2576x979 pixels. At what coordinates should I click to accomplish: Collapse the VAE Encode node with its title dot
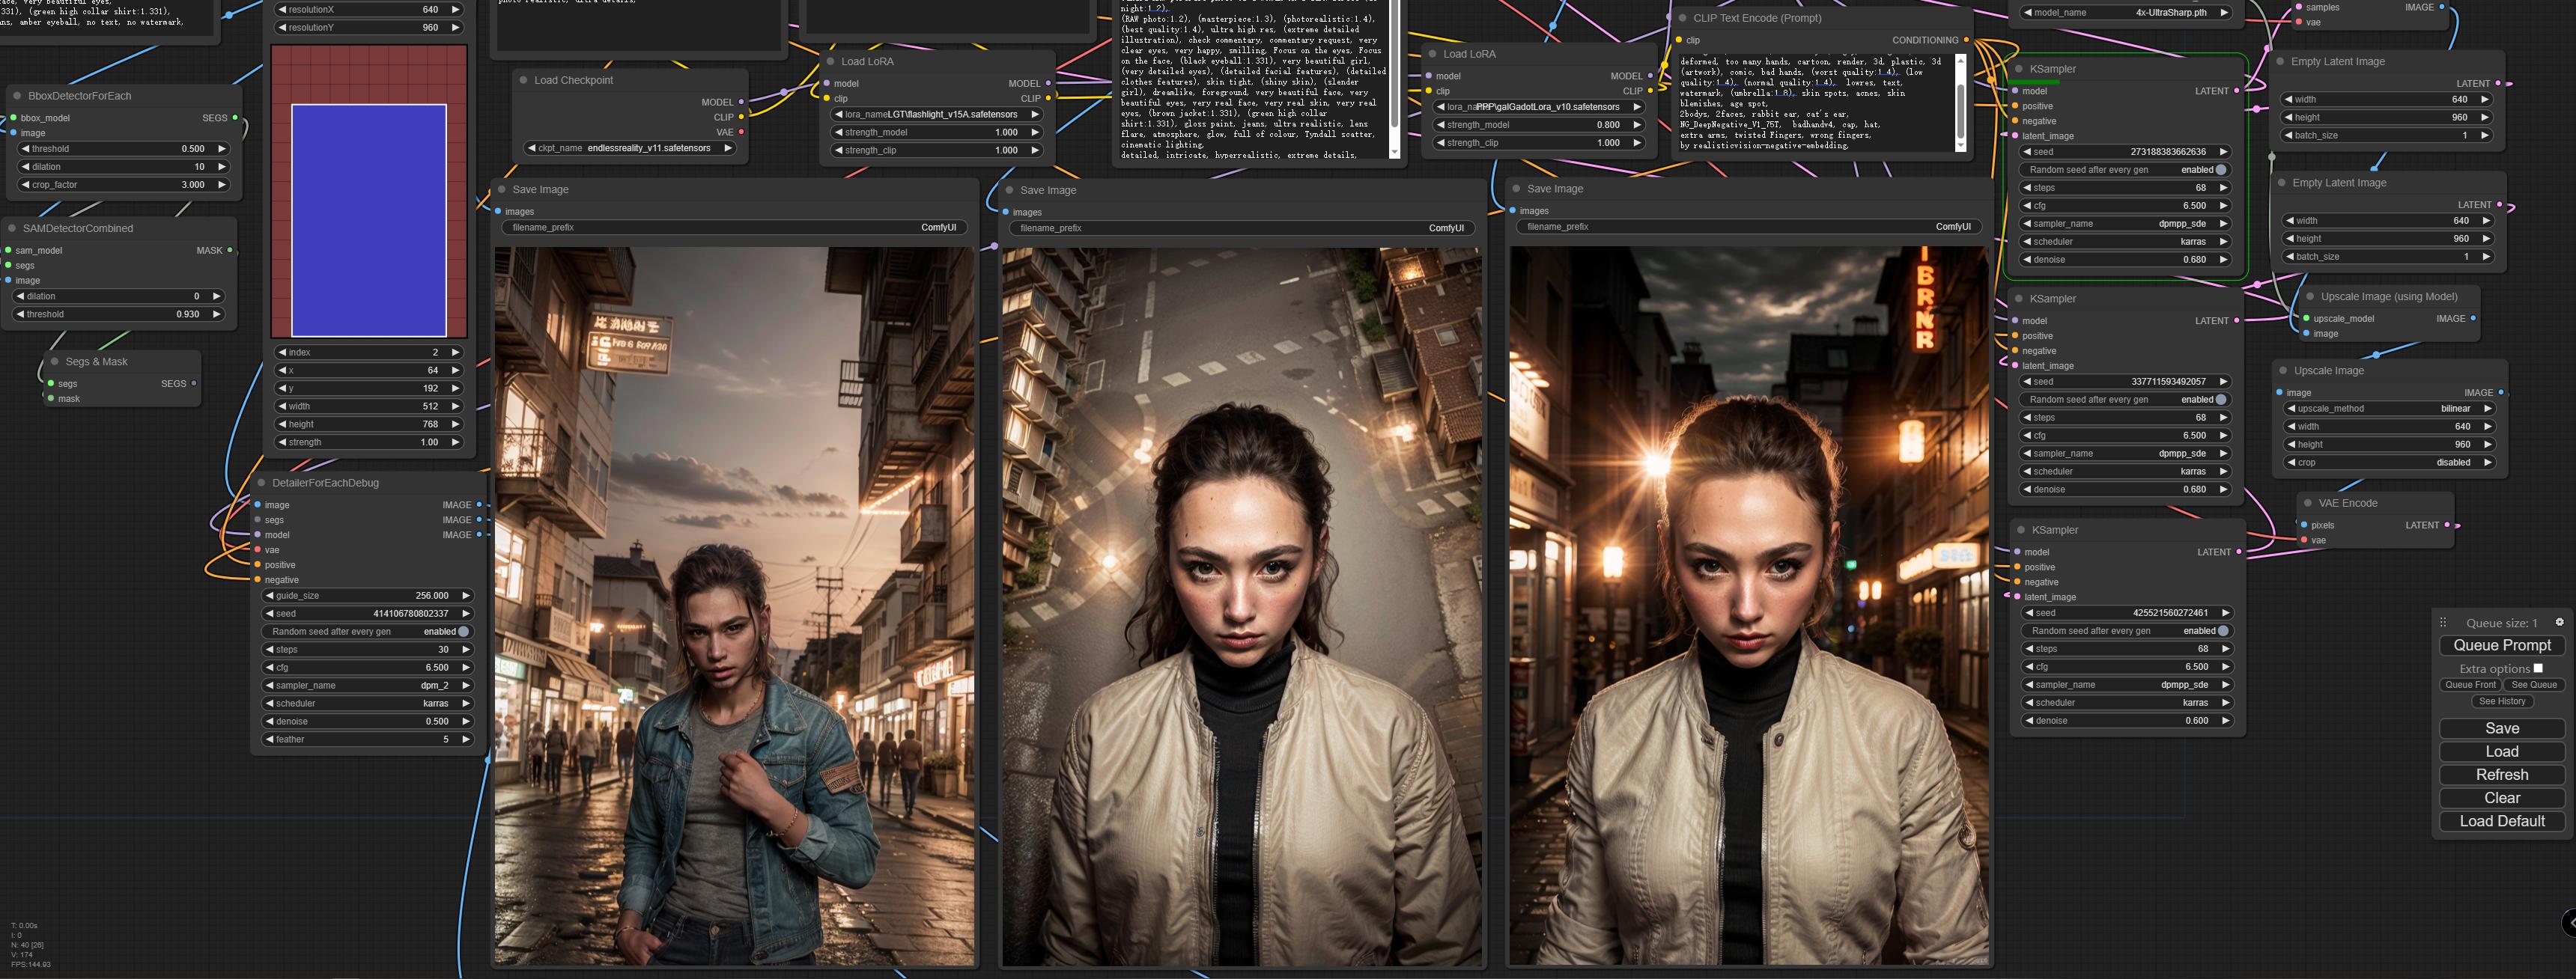coord(2308,503)
